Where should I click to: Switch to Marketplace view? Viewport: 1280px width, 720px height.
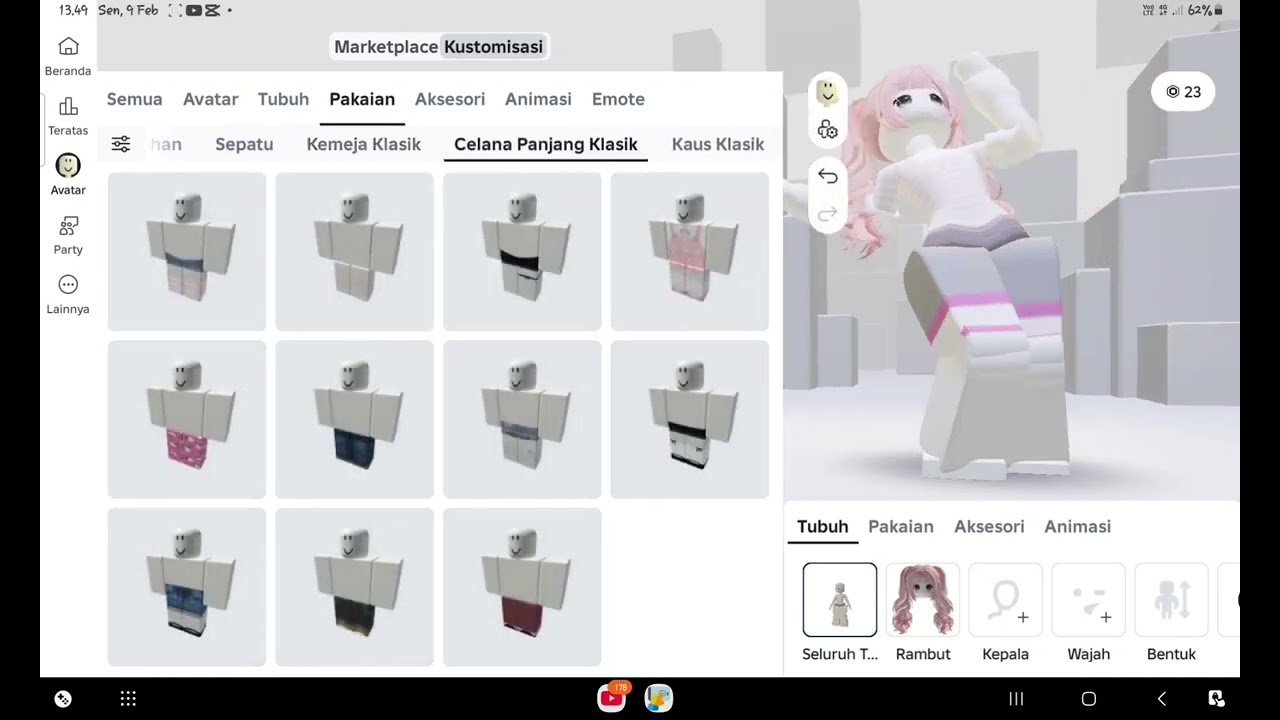[386, 47]
